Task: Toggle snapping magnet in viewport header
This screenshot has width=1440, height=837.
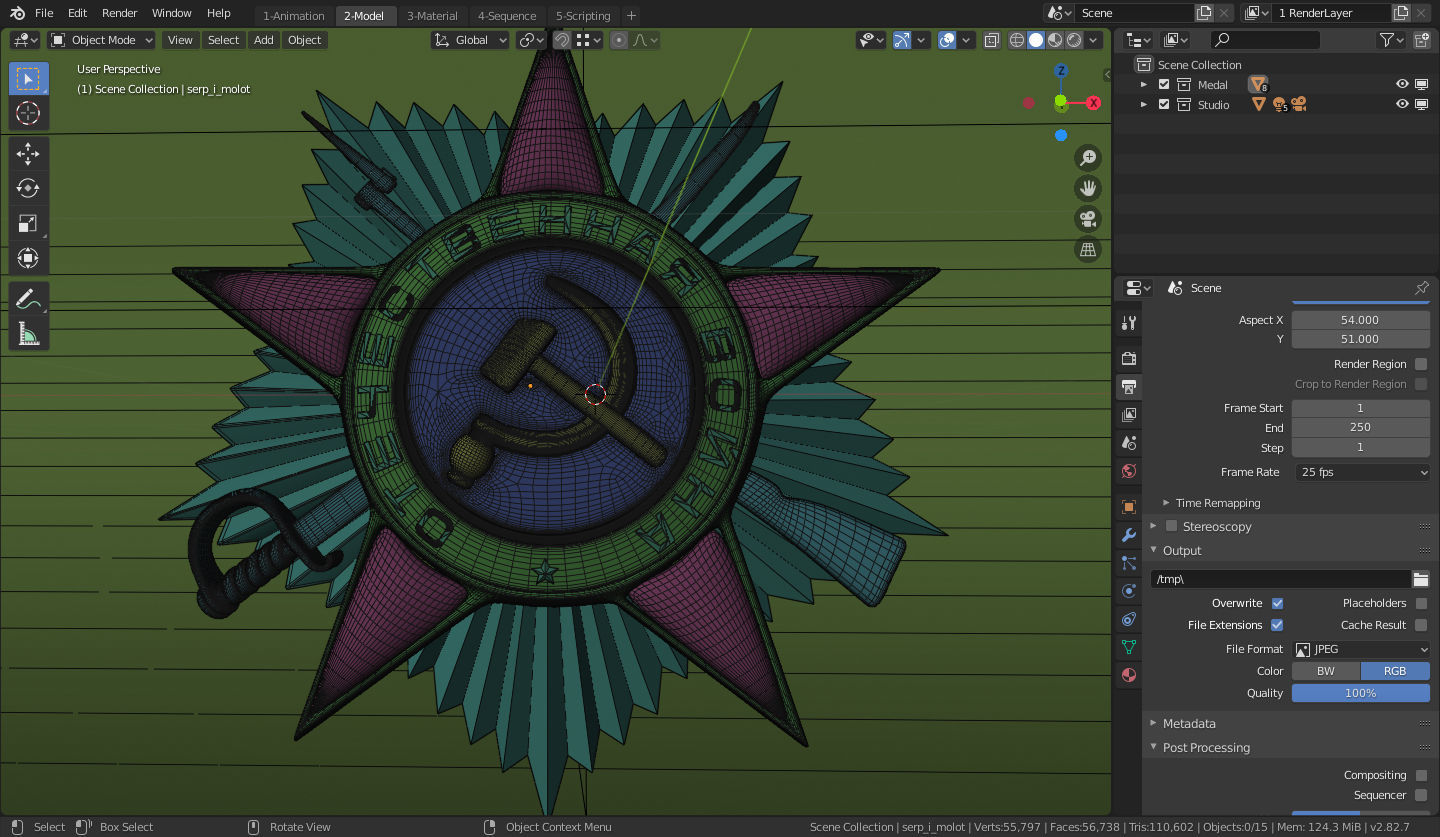Action: [x=562, y=40]
